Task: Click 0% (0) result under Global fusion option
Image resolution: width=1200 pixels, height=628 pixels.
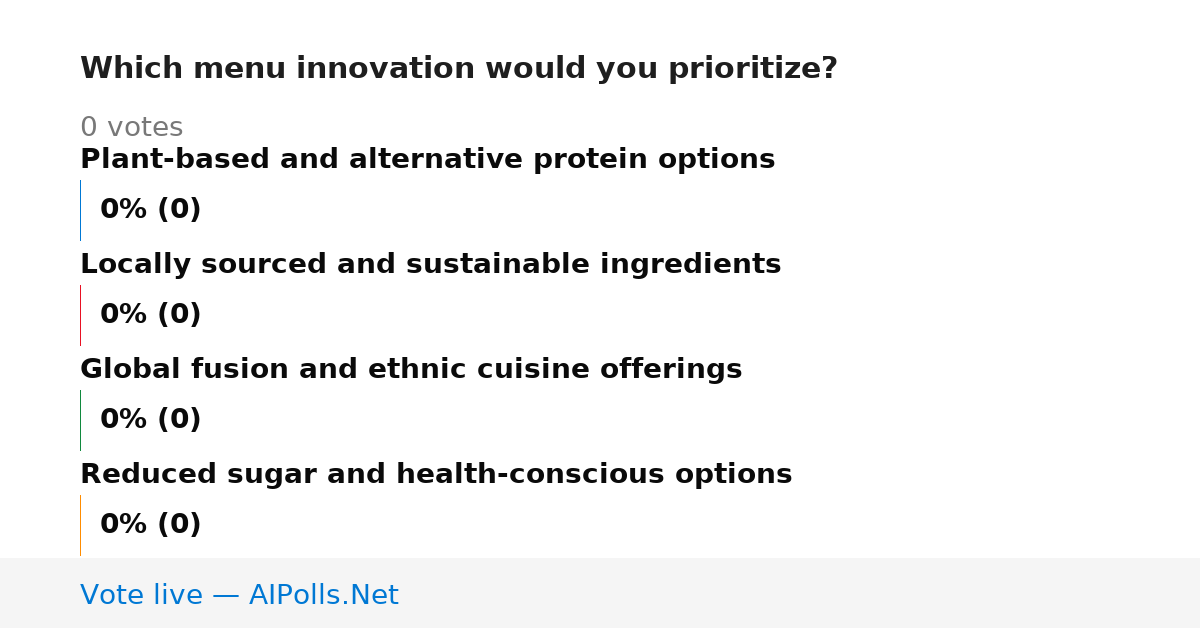Action: tap(150, 420)
